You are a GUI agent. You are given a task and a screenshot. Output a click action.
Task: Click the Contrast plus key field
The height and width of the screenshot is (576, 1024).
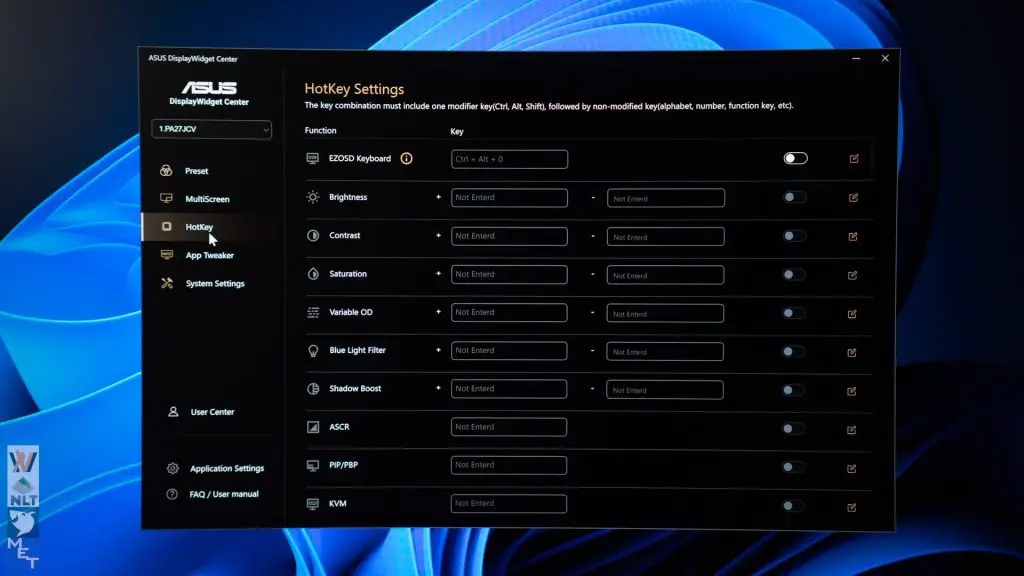point(509,236)
